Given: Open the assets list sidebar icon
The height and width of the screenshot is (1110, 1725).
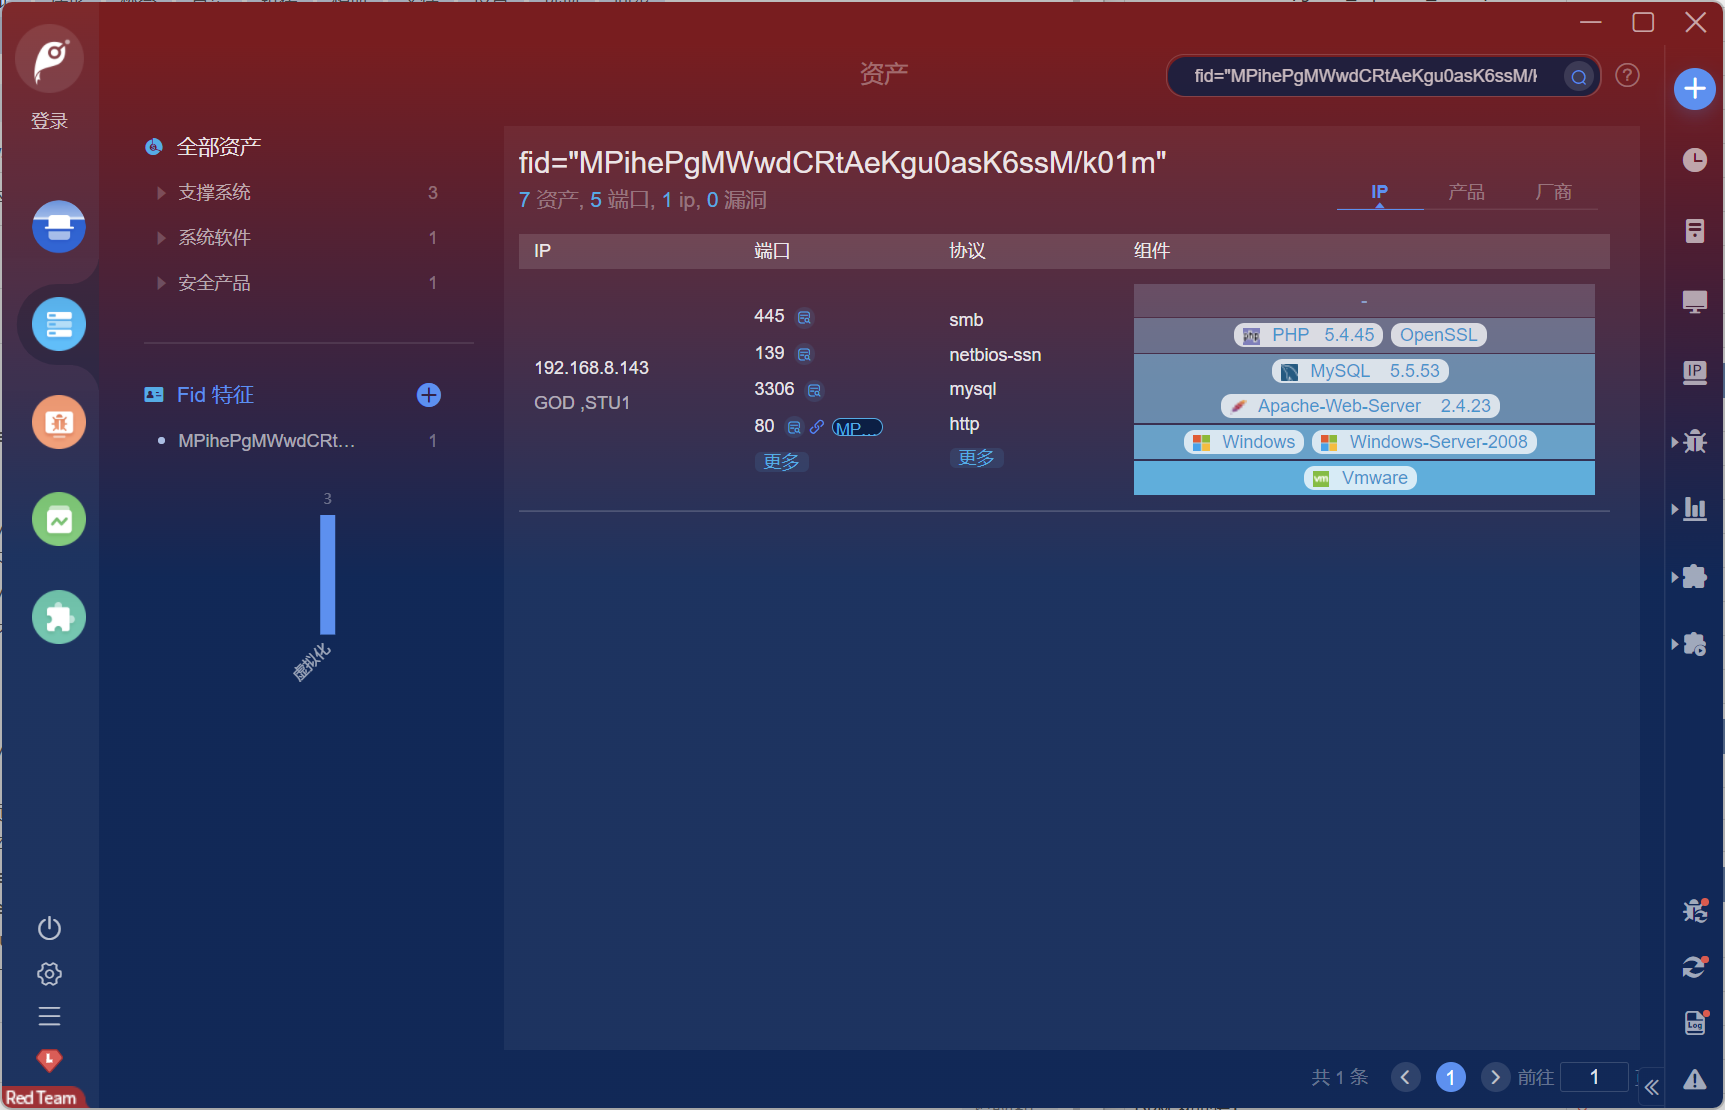Looking at the screenshot, I should 59,324.
